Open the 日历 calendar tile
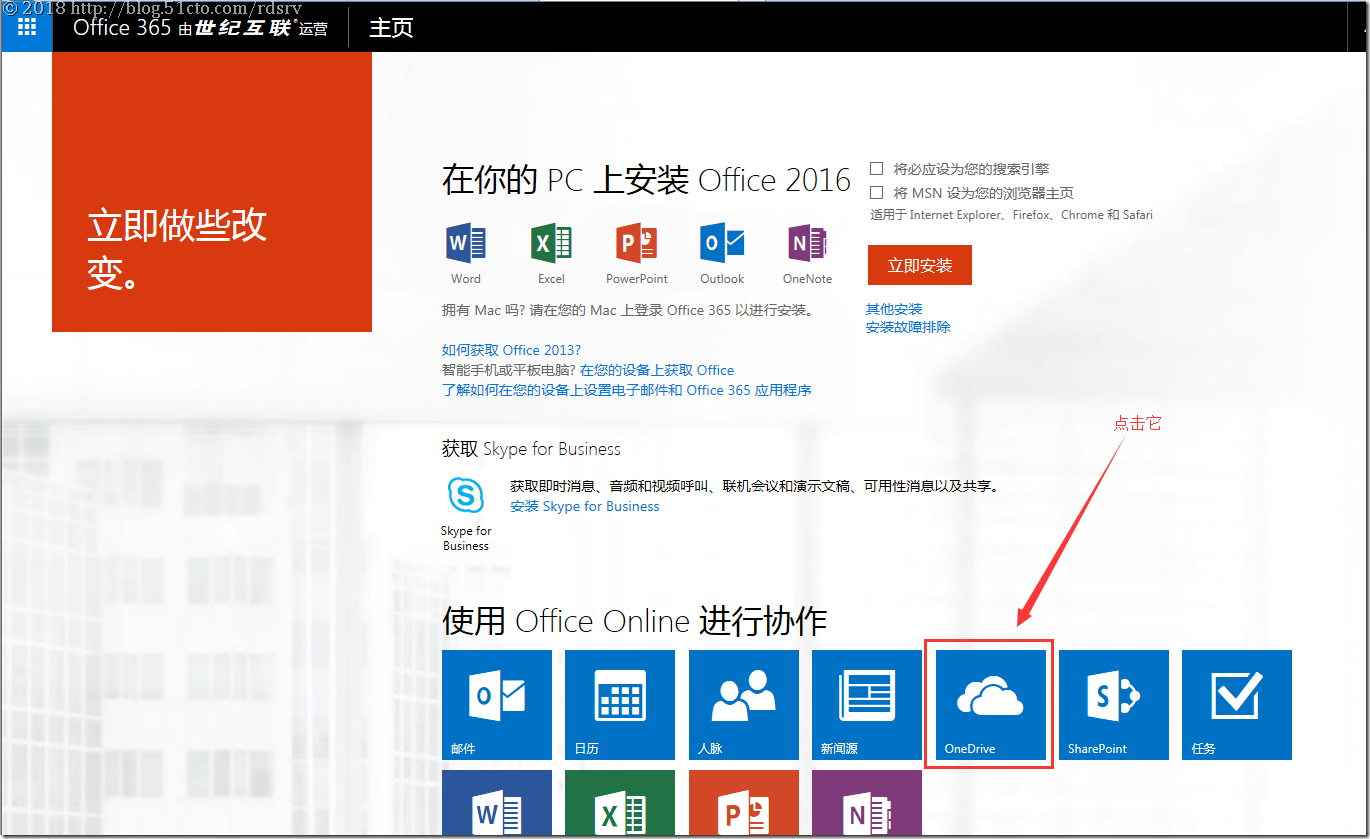 (x=620, y=705)
